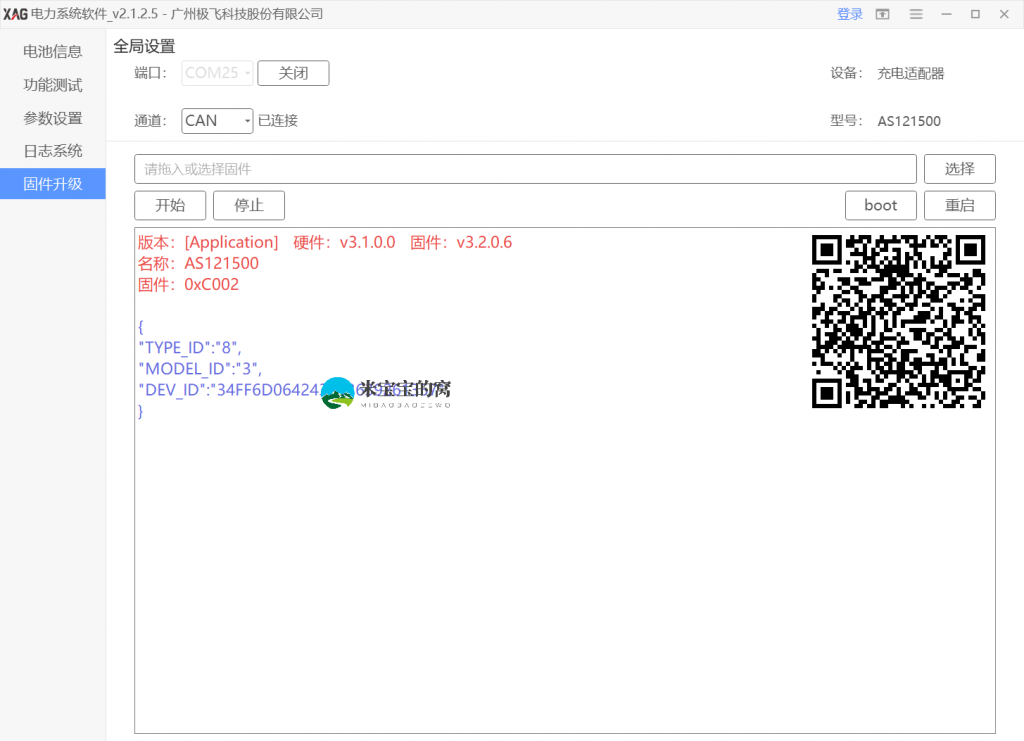The image size is (1024, 741).
Task: Open the CAN channel dropdown
Action: (217, 120)
